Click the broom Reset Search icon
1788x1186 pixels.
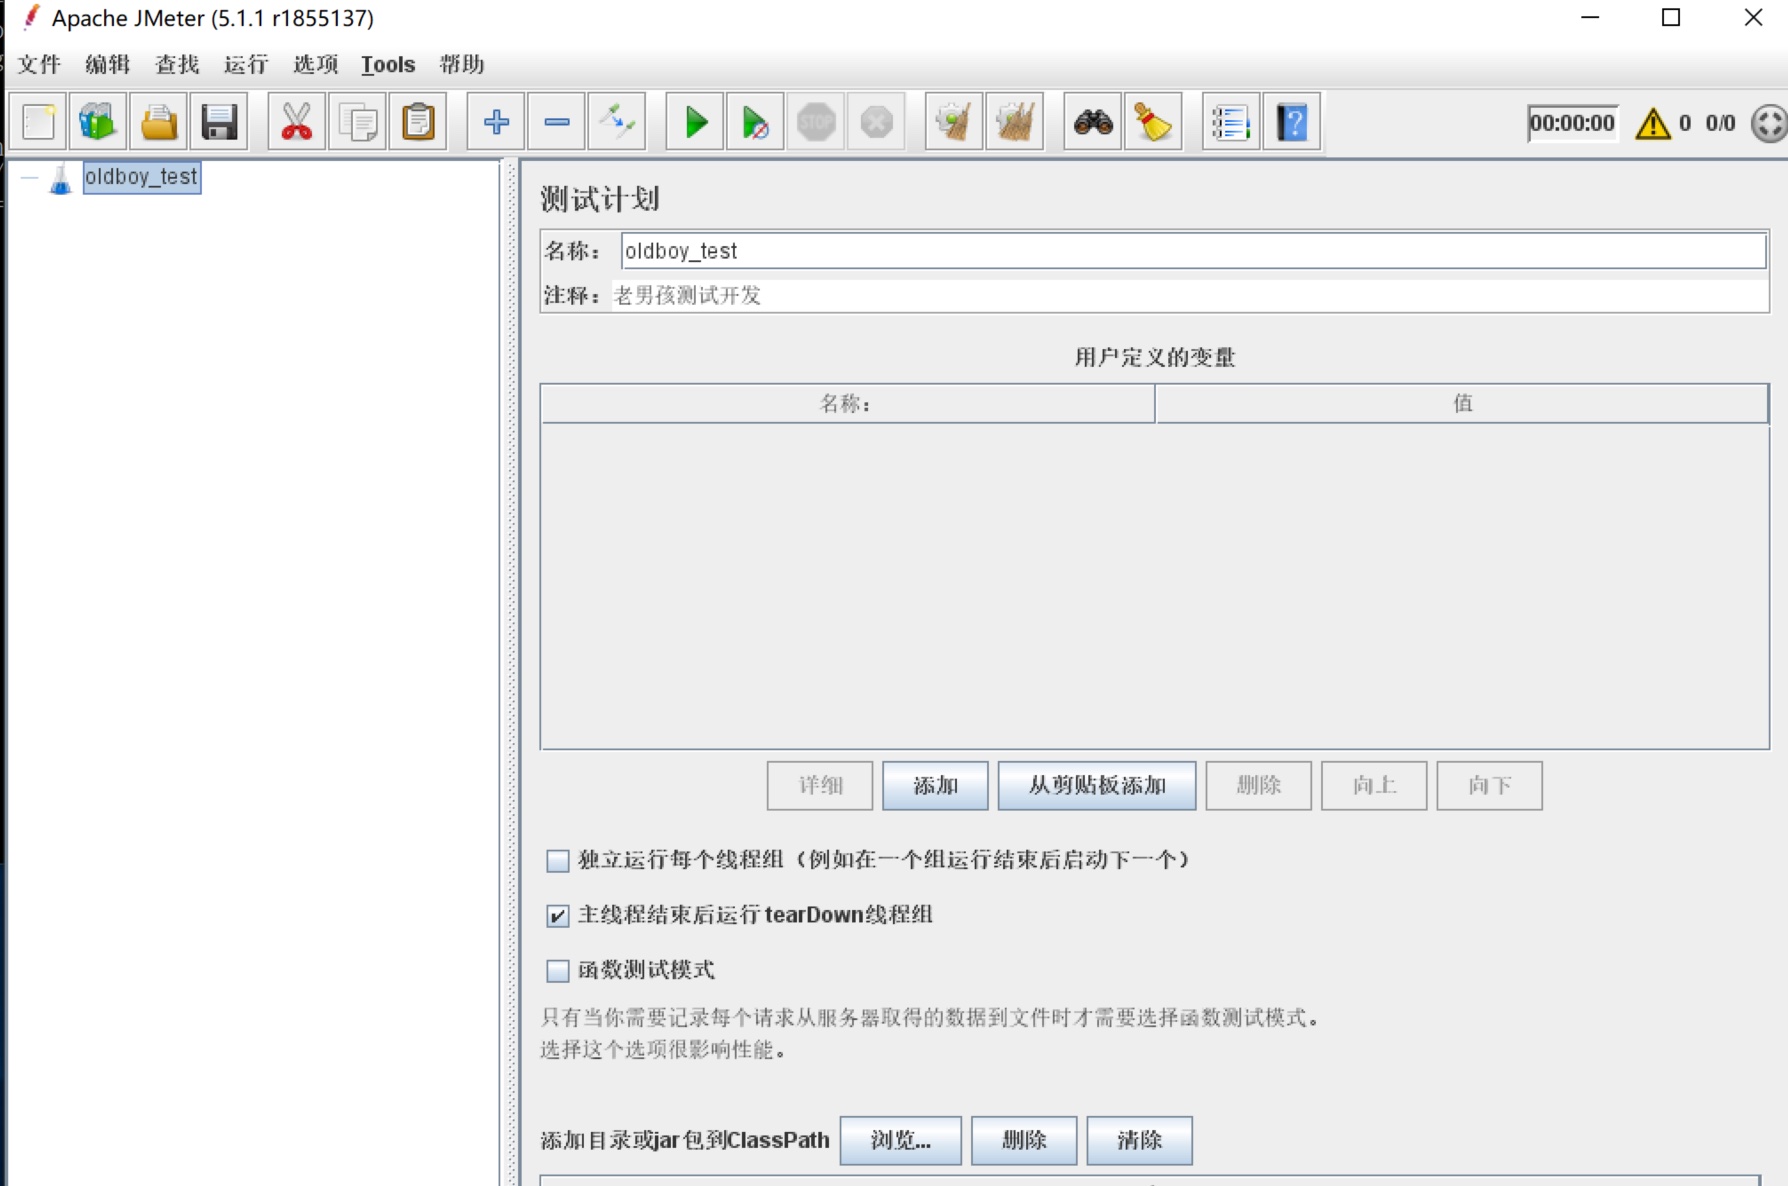click(x=1153, y=123)
